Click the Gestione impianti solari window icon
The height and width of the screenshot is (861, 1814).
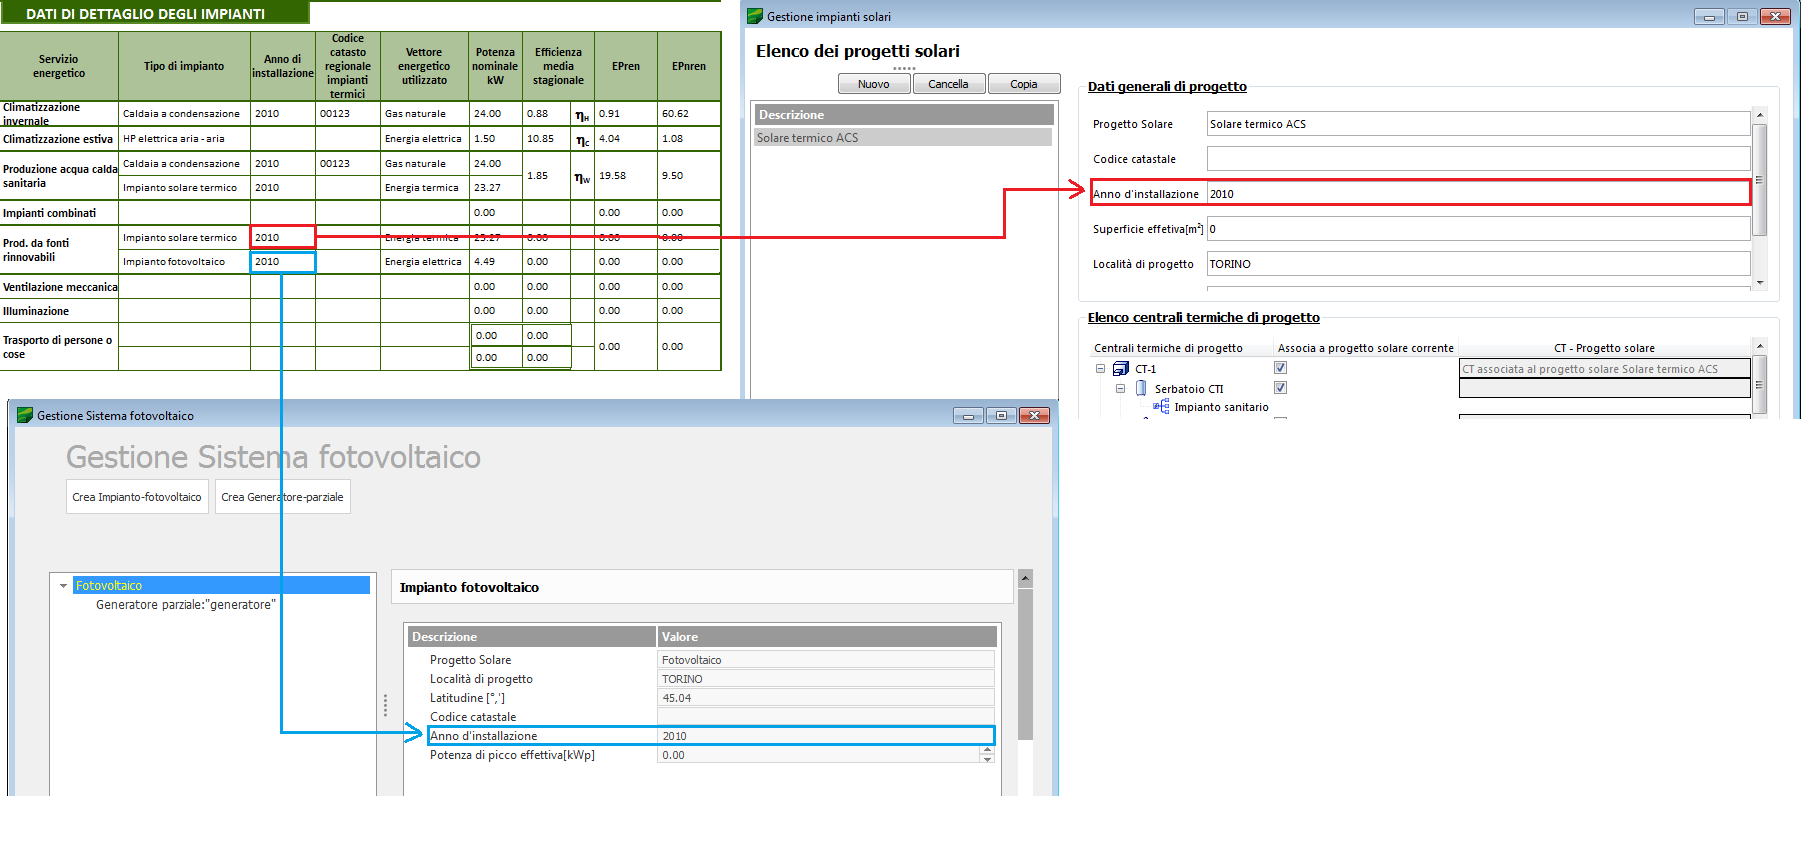pyautogui.click(x=755, y=16)
